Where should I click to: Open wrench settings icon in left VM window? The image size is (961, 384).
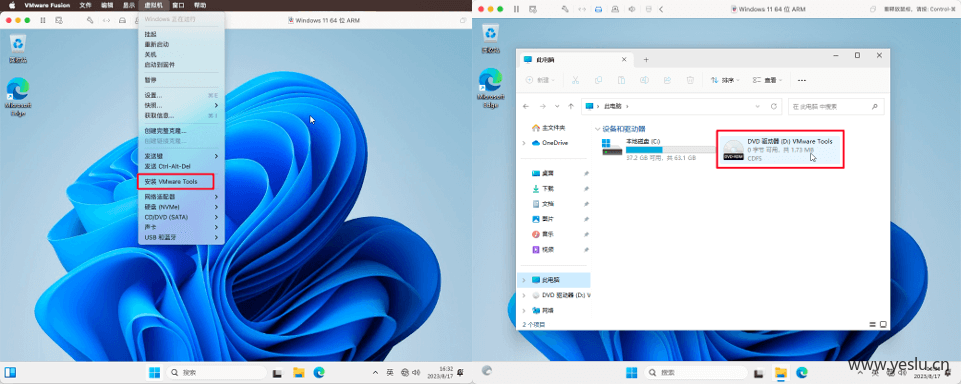coord(90,20)
